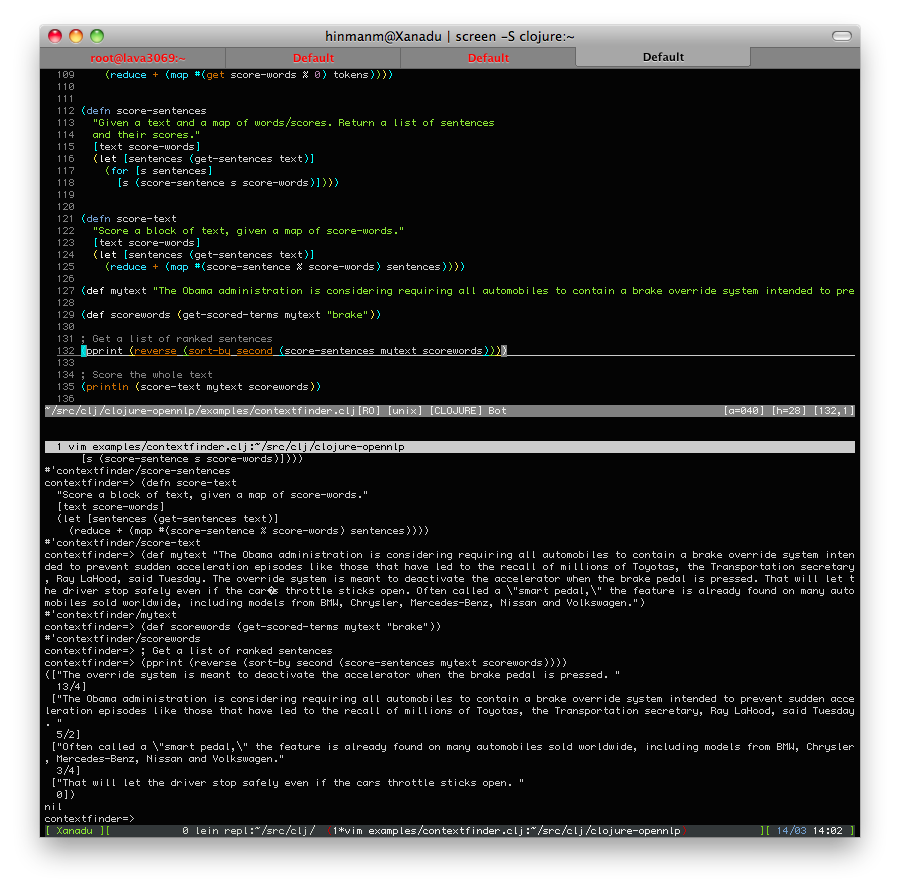Click the window title 'hinmanm@Xanadu | screen -S clojure:~'
The image size is (900, 892).
coord(450,36)
